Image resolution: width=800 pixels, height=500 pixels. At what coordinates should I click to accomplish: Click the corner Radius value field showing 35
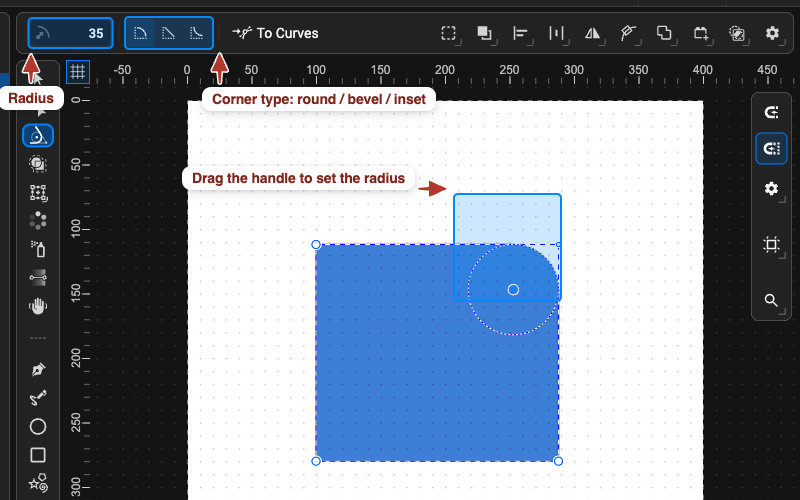(x=70, y=33)
